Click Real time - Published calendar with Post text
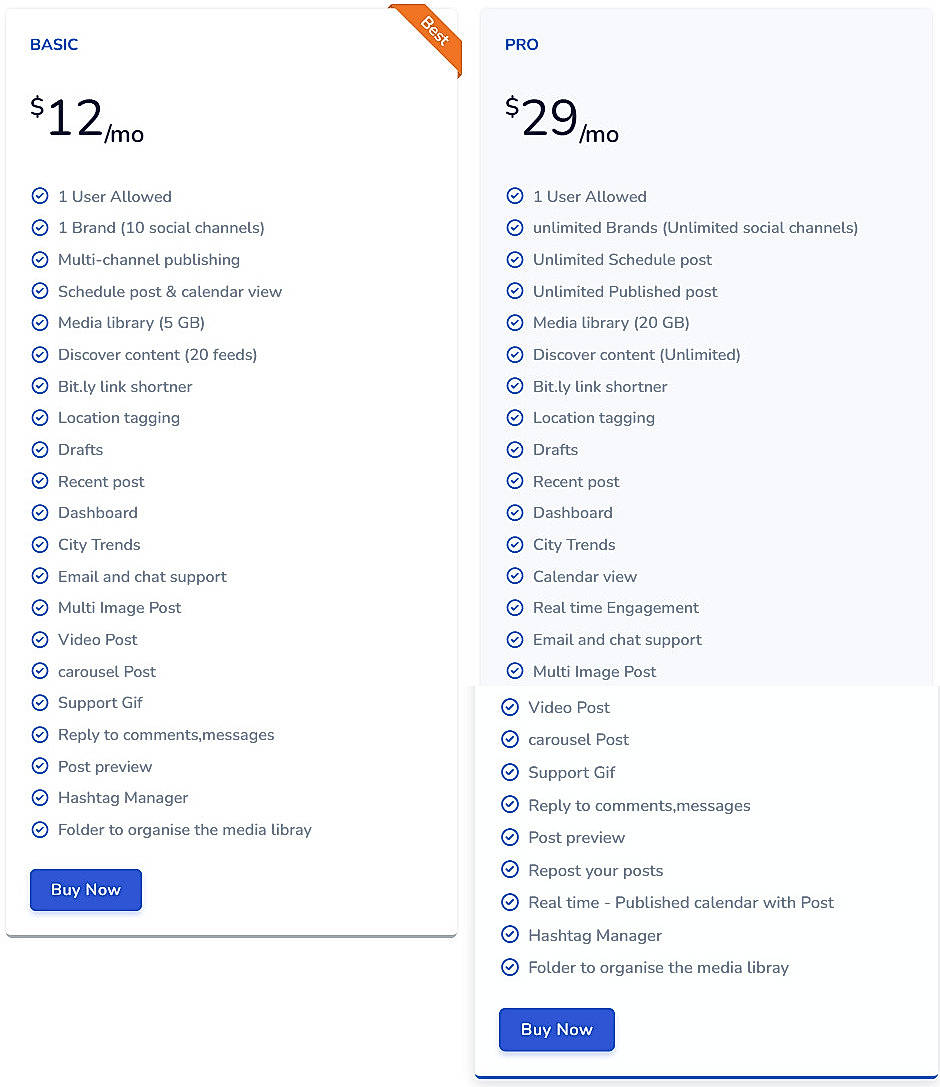 point(681,902)
